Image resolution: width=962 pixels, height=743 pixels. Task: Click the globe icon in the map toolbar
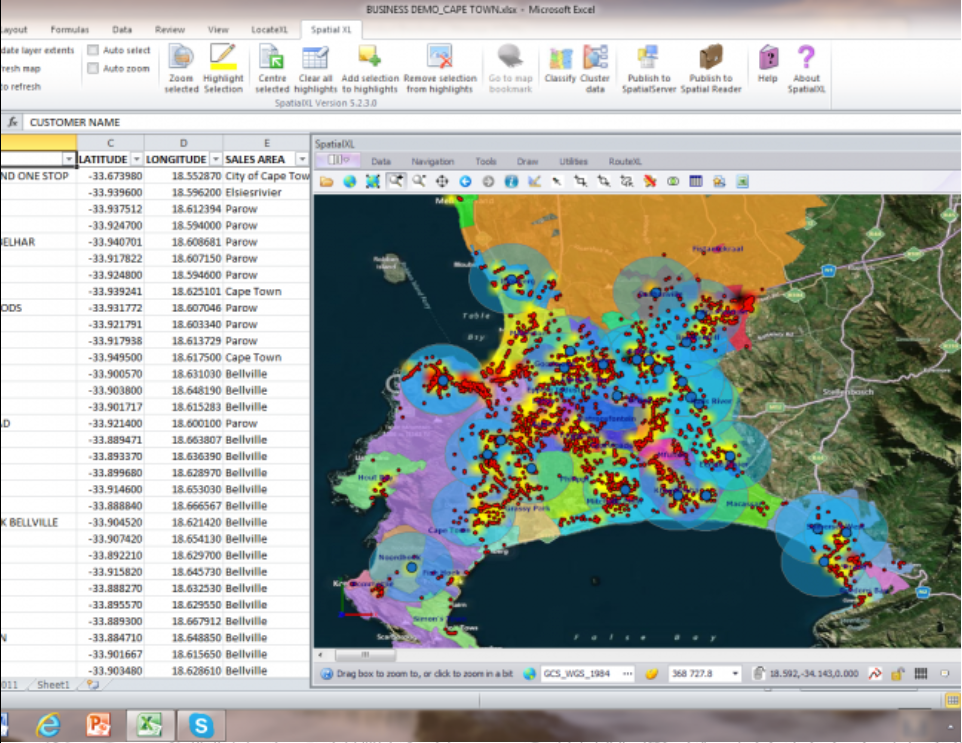point(348,181)
